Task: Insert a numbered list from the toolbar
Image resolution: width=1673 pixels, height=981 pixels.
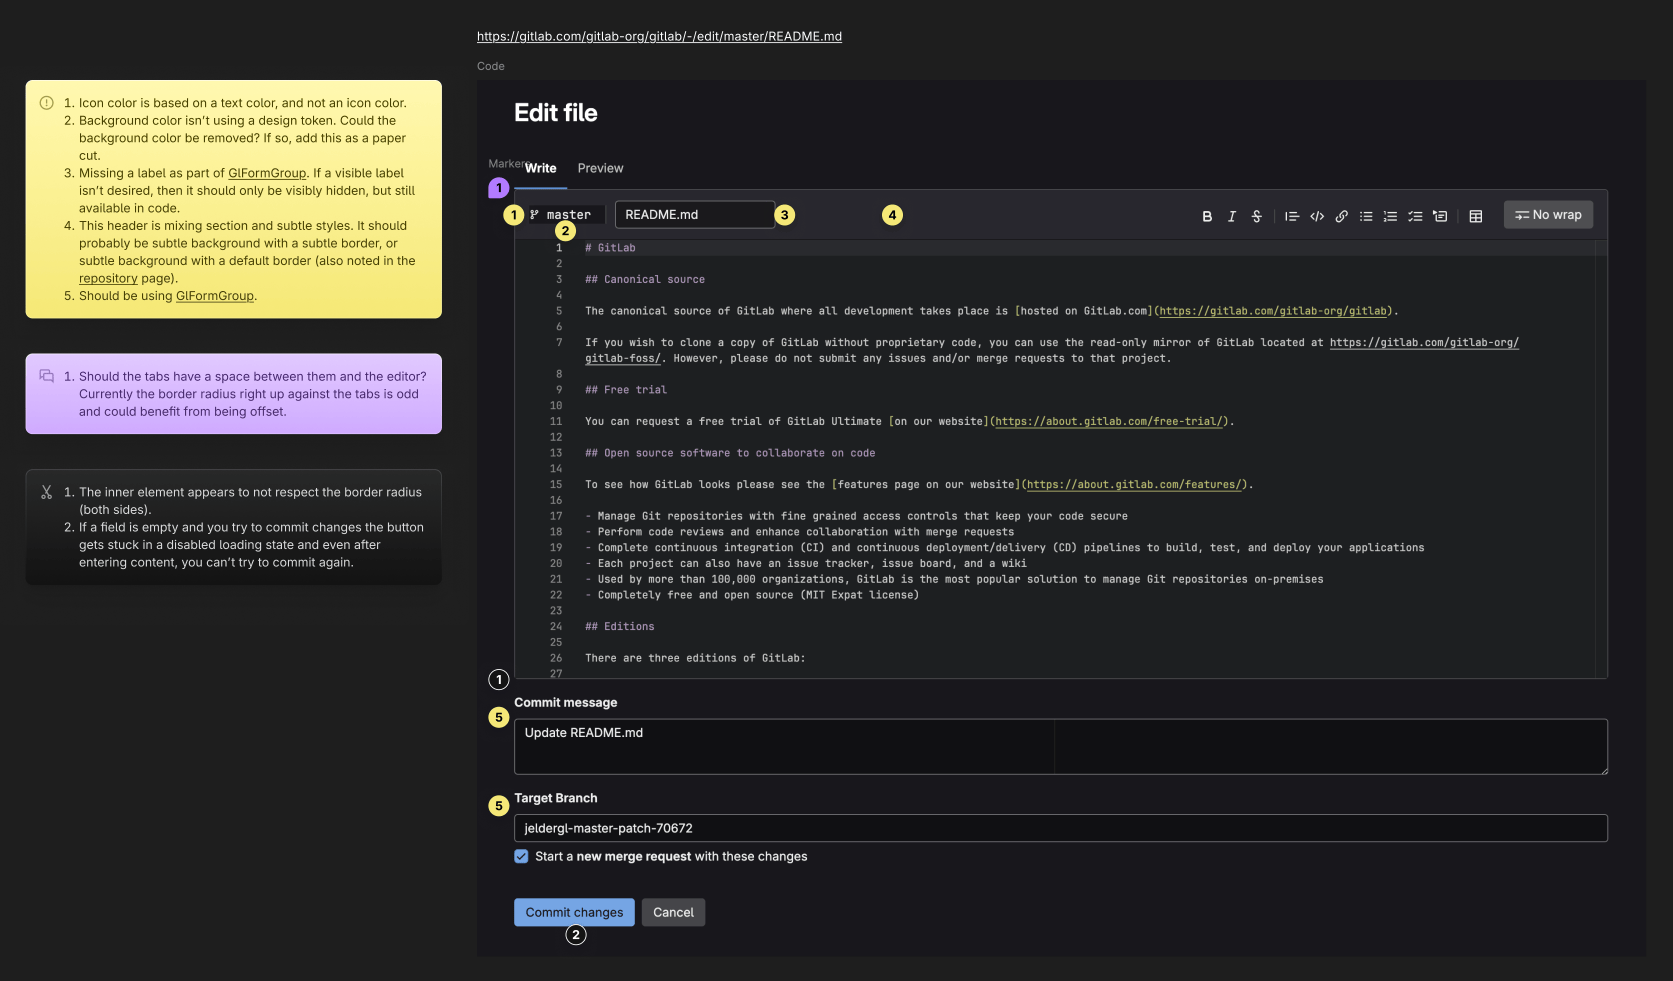Action: coord(1390,216)
